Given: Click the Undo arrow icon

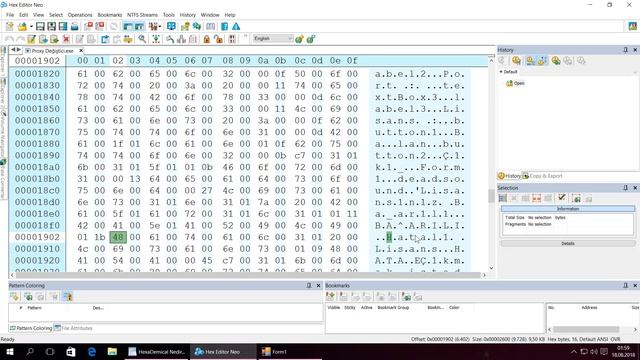Looking at the screenshot, I should coord(9,39).
